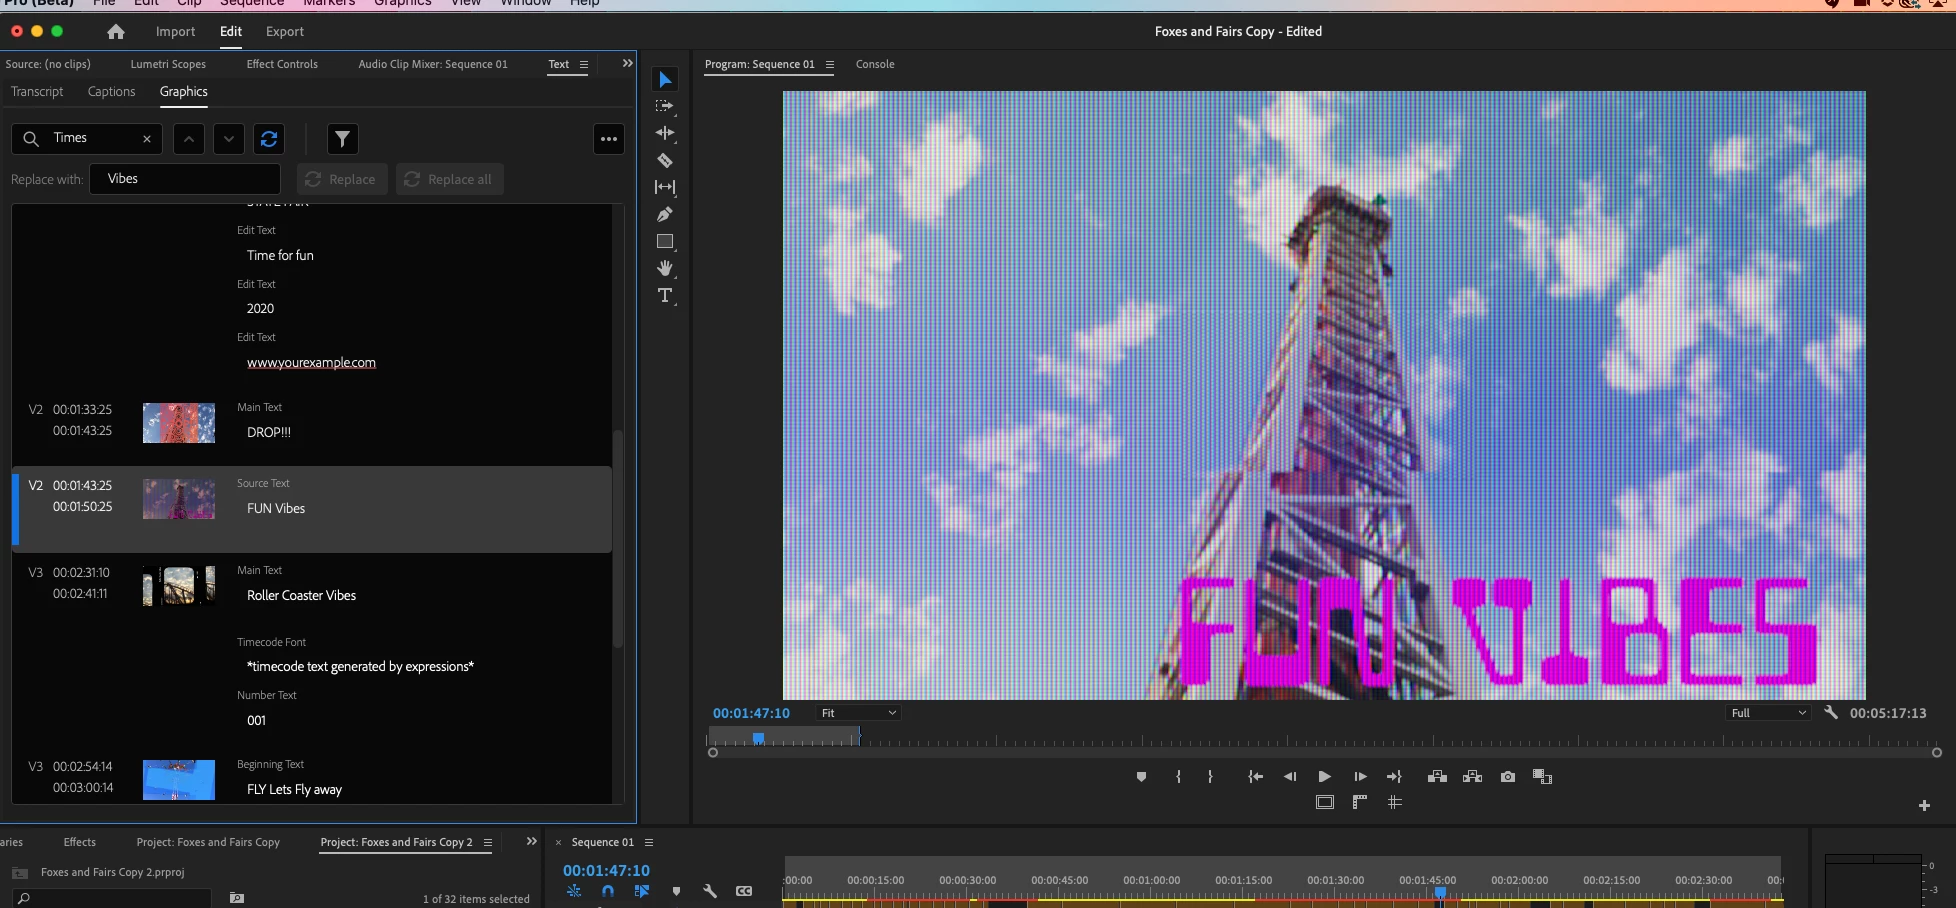Switch to the Lumetri Scopes panel
1956x908 pixels.
(168, 64)
